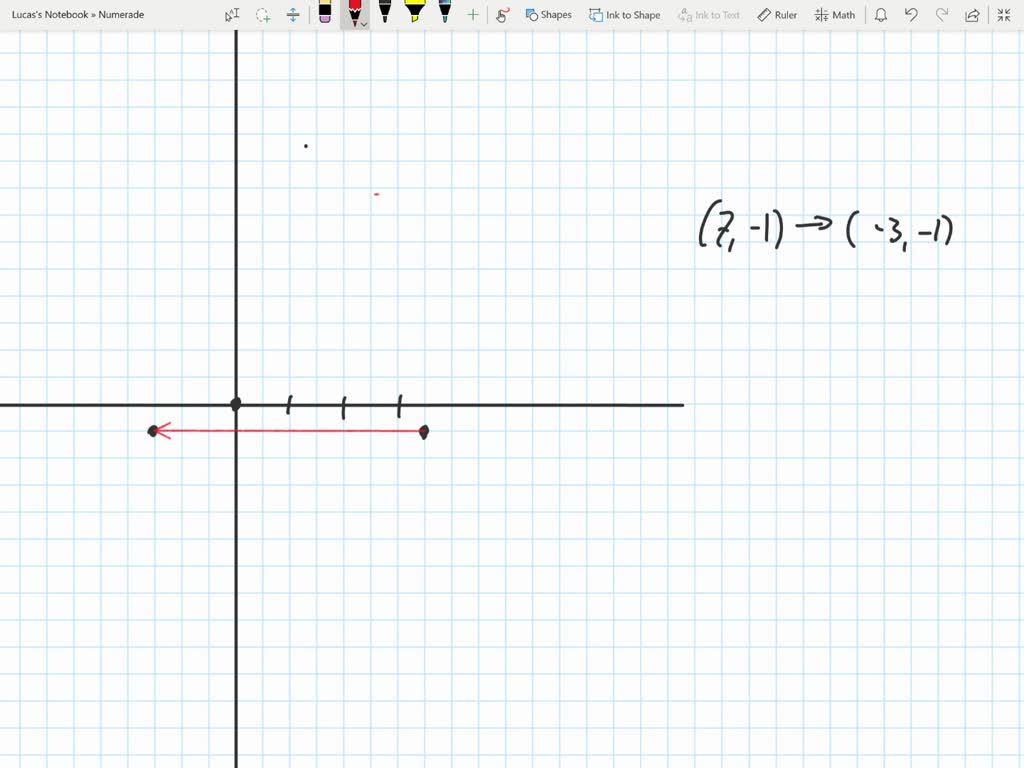Pick the yellow highlighter tool
The height and width of the screenshot is (768, 1024).
pyautogui.click(x=413, y=14)
